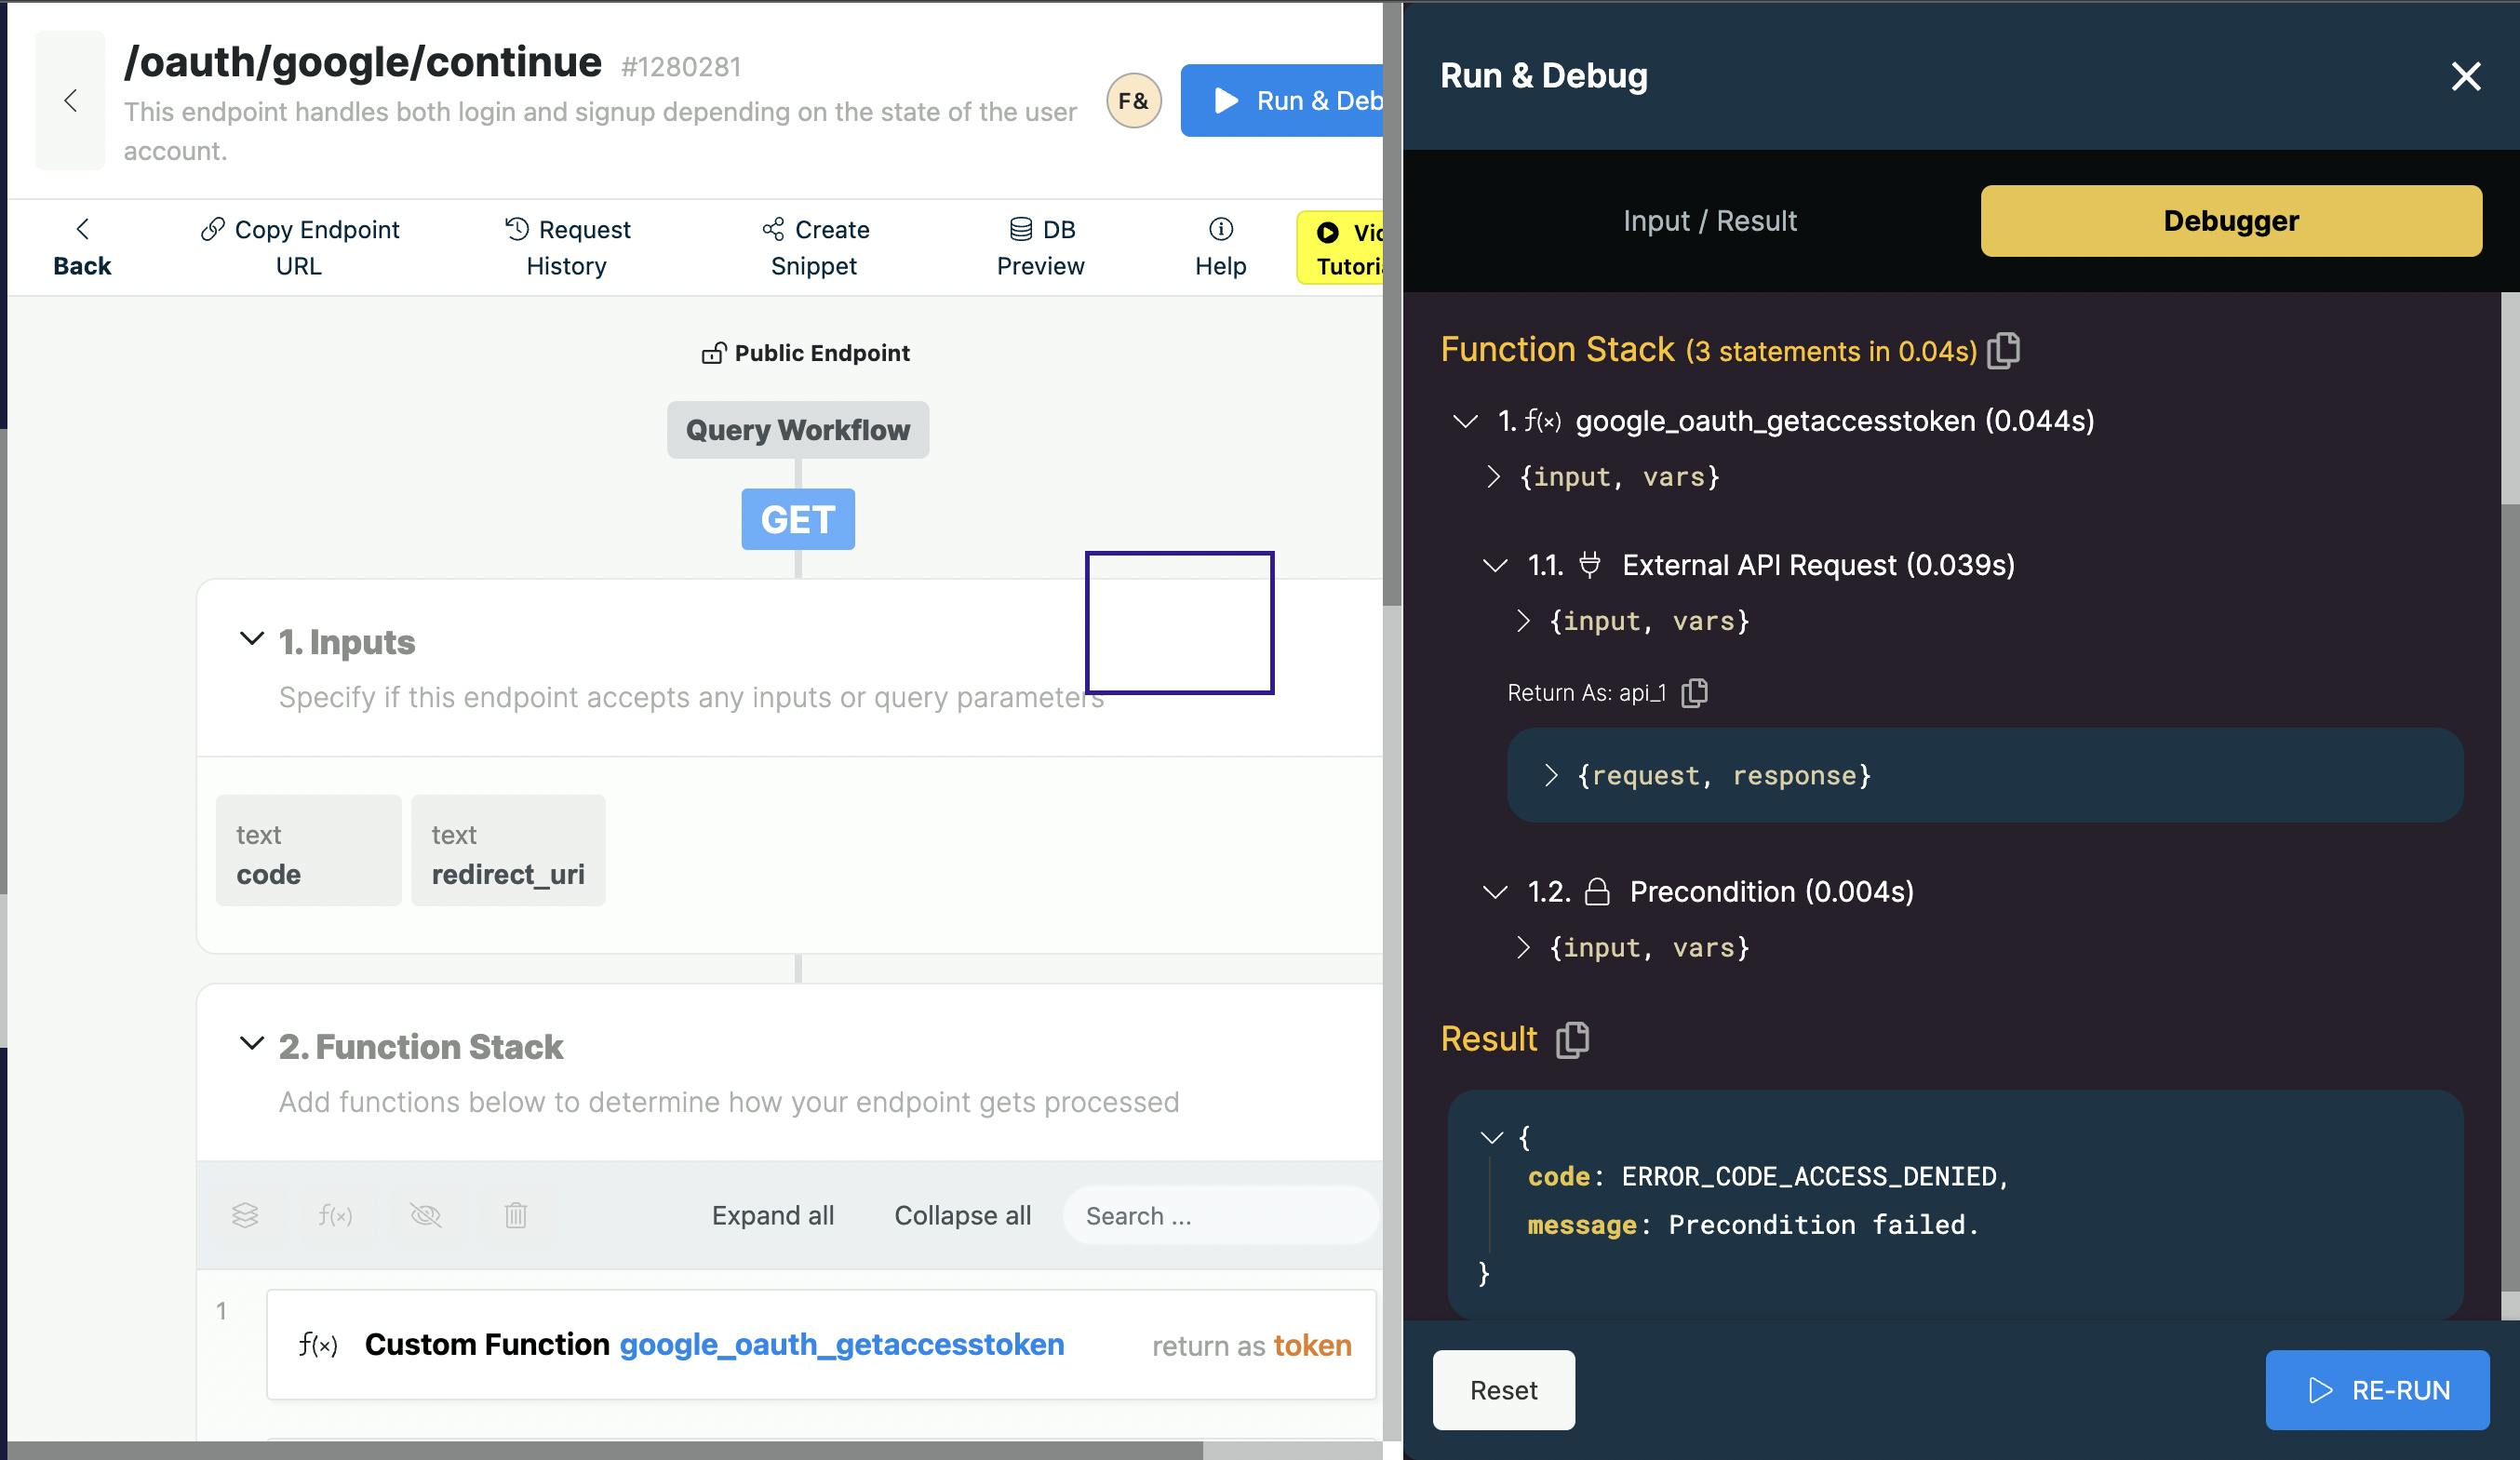Select the Debugger tab
The width and height of the screenshot is (2520, 1460).
coord(2230,221)
